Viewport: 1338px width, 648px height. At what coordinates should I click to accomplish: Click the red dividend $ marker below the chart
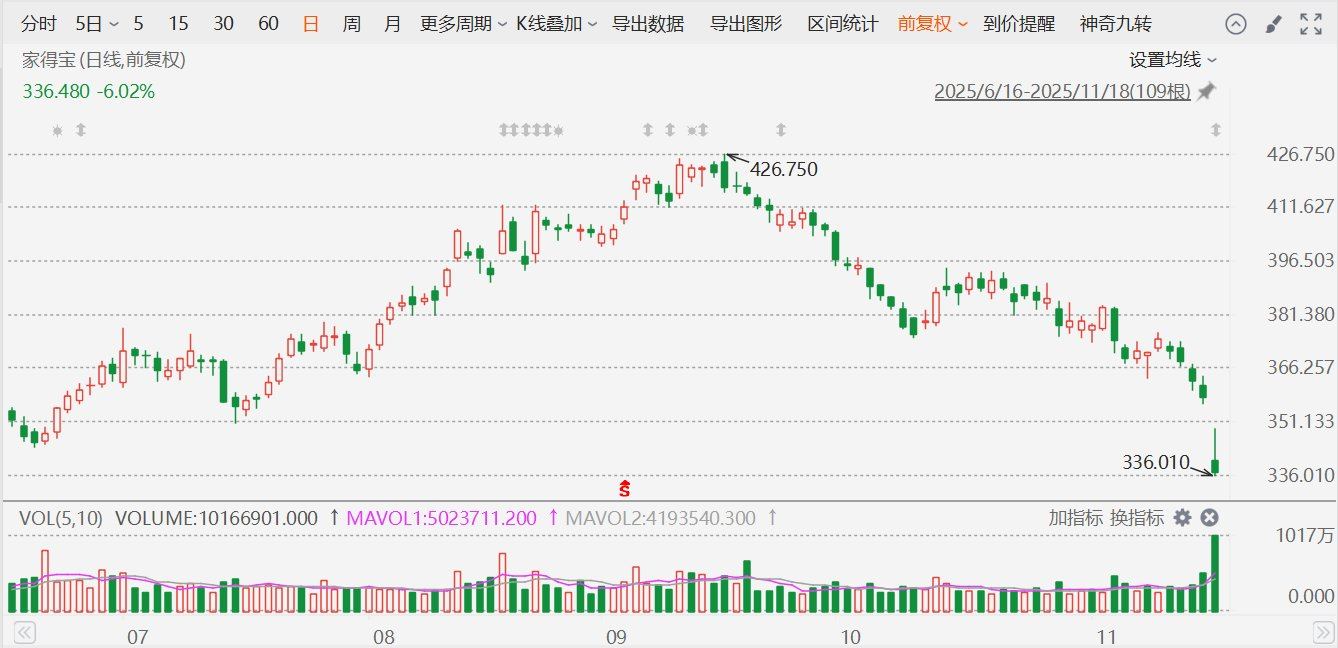tap(626, 489)
